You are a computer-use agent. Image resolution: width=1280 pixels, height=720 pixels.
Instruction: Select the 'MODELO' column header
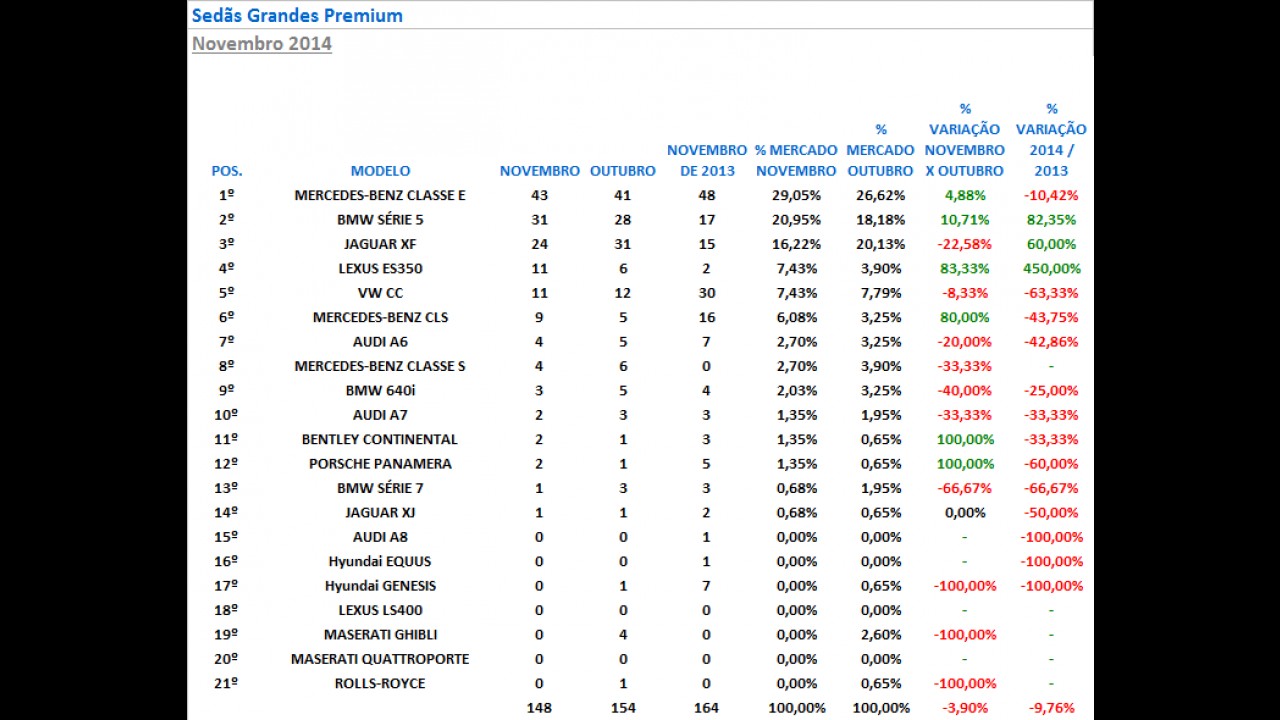point(380,171)
